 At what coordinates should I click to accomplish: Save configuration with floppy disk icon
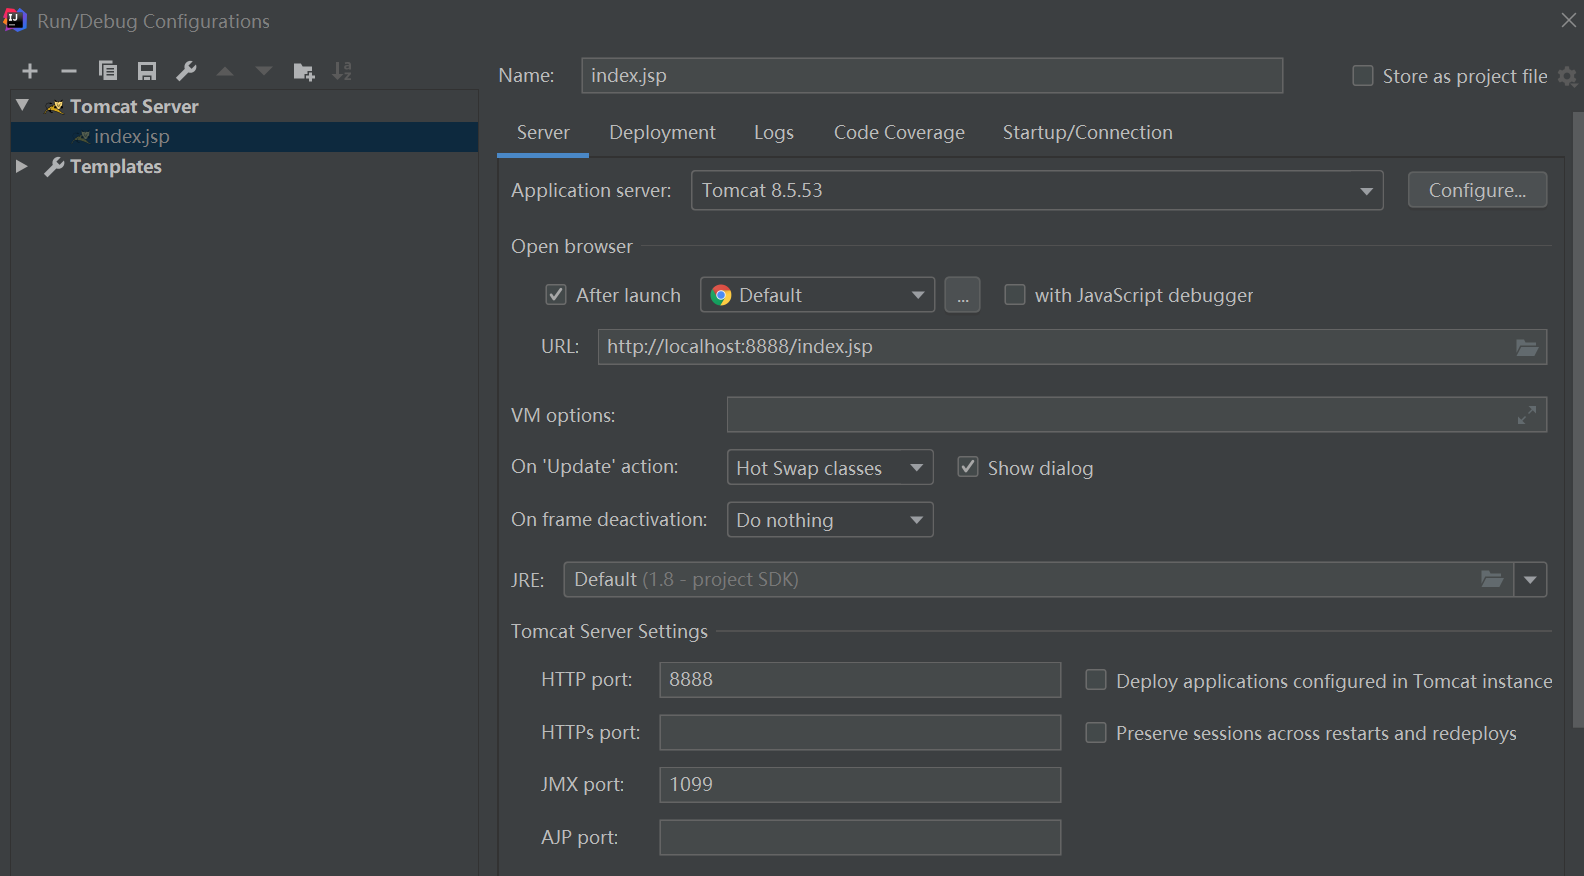click(147, 71)
